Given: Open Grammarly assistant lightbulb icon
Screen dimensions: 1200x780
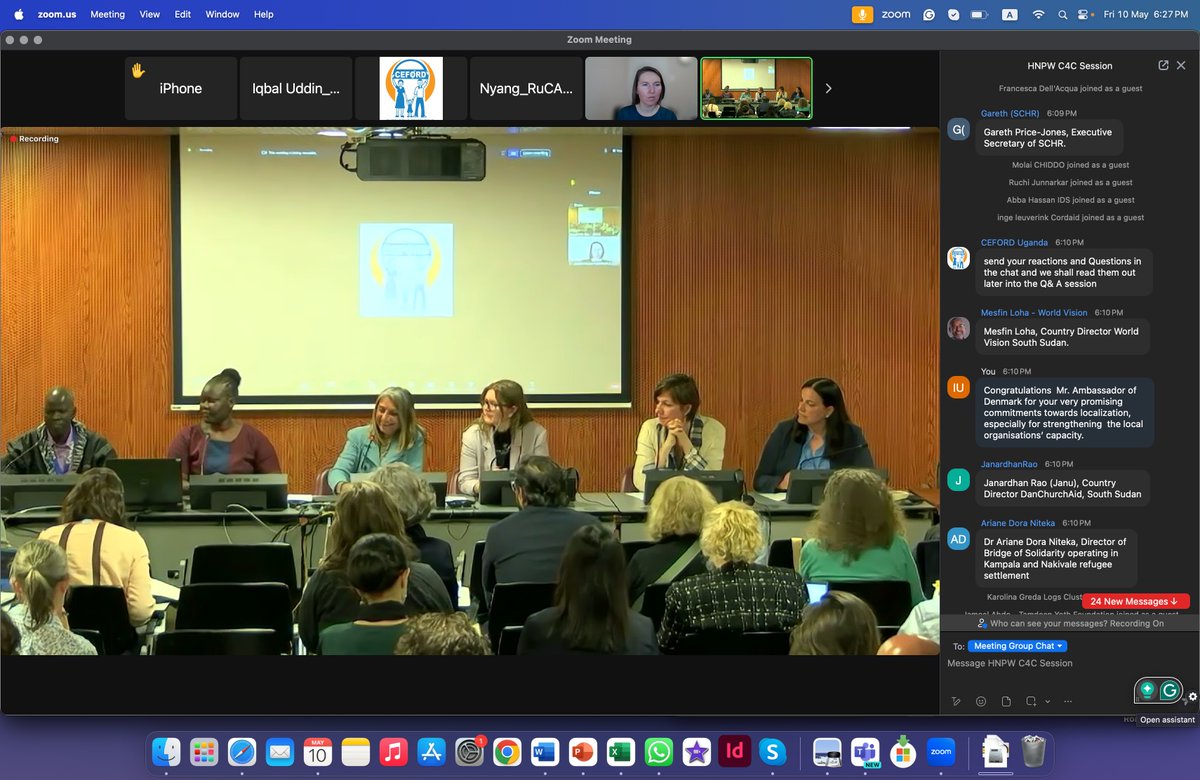Looking at the screenshot, I should tap(1147, 690).
